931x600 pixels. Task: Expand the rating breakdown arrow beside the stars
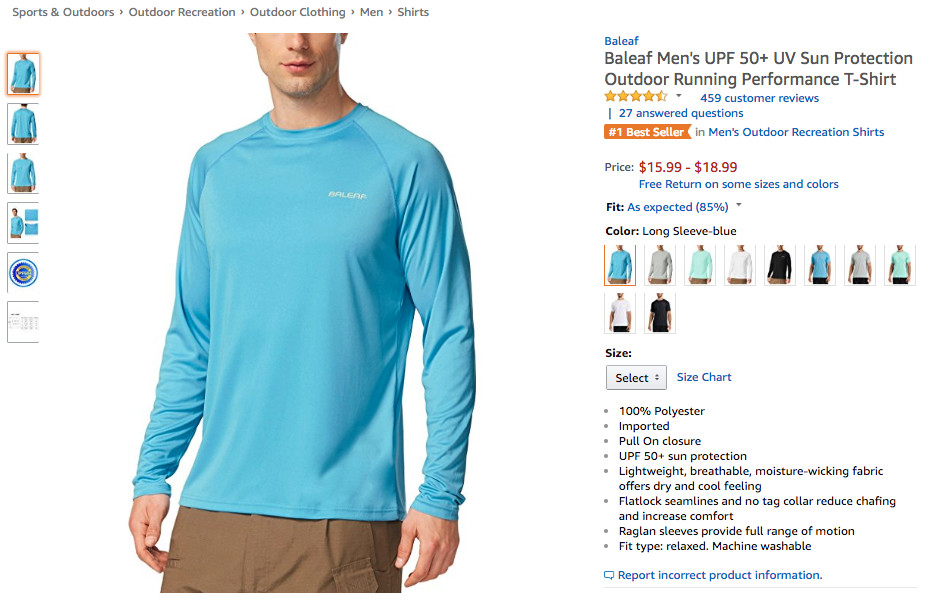click(x=679, y=97)
